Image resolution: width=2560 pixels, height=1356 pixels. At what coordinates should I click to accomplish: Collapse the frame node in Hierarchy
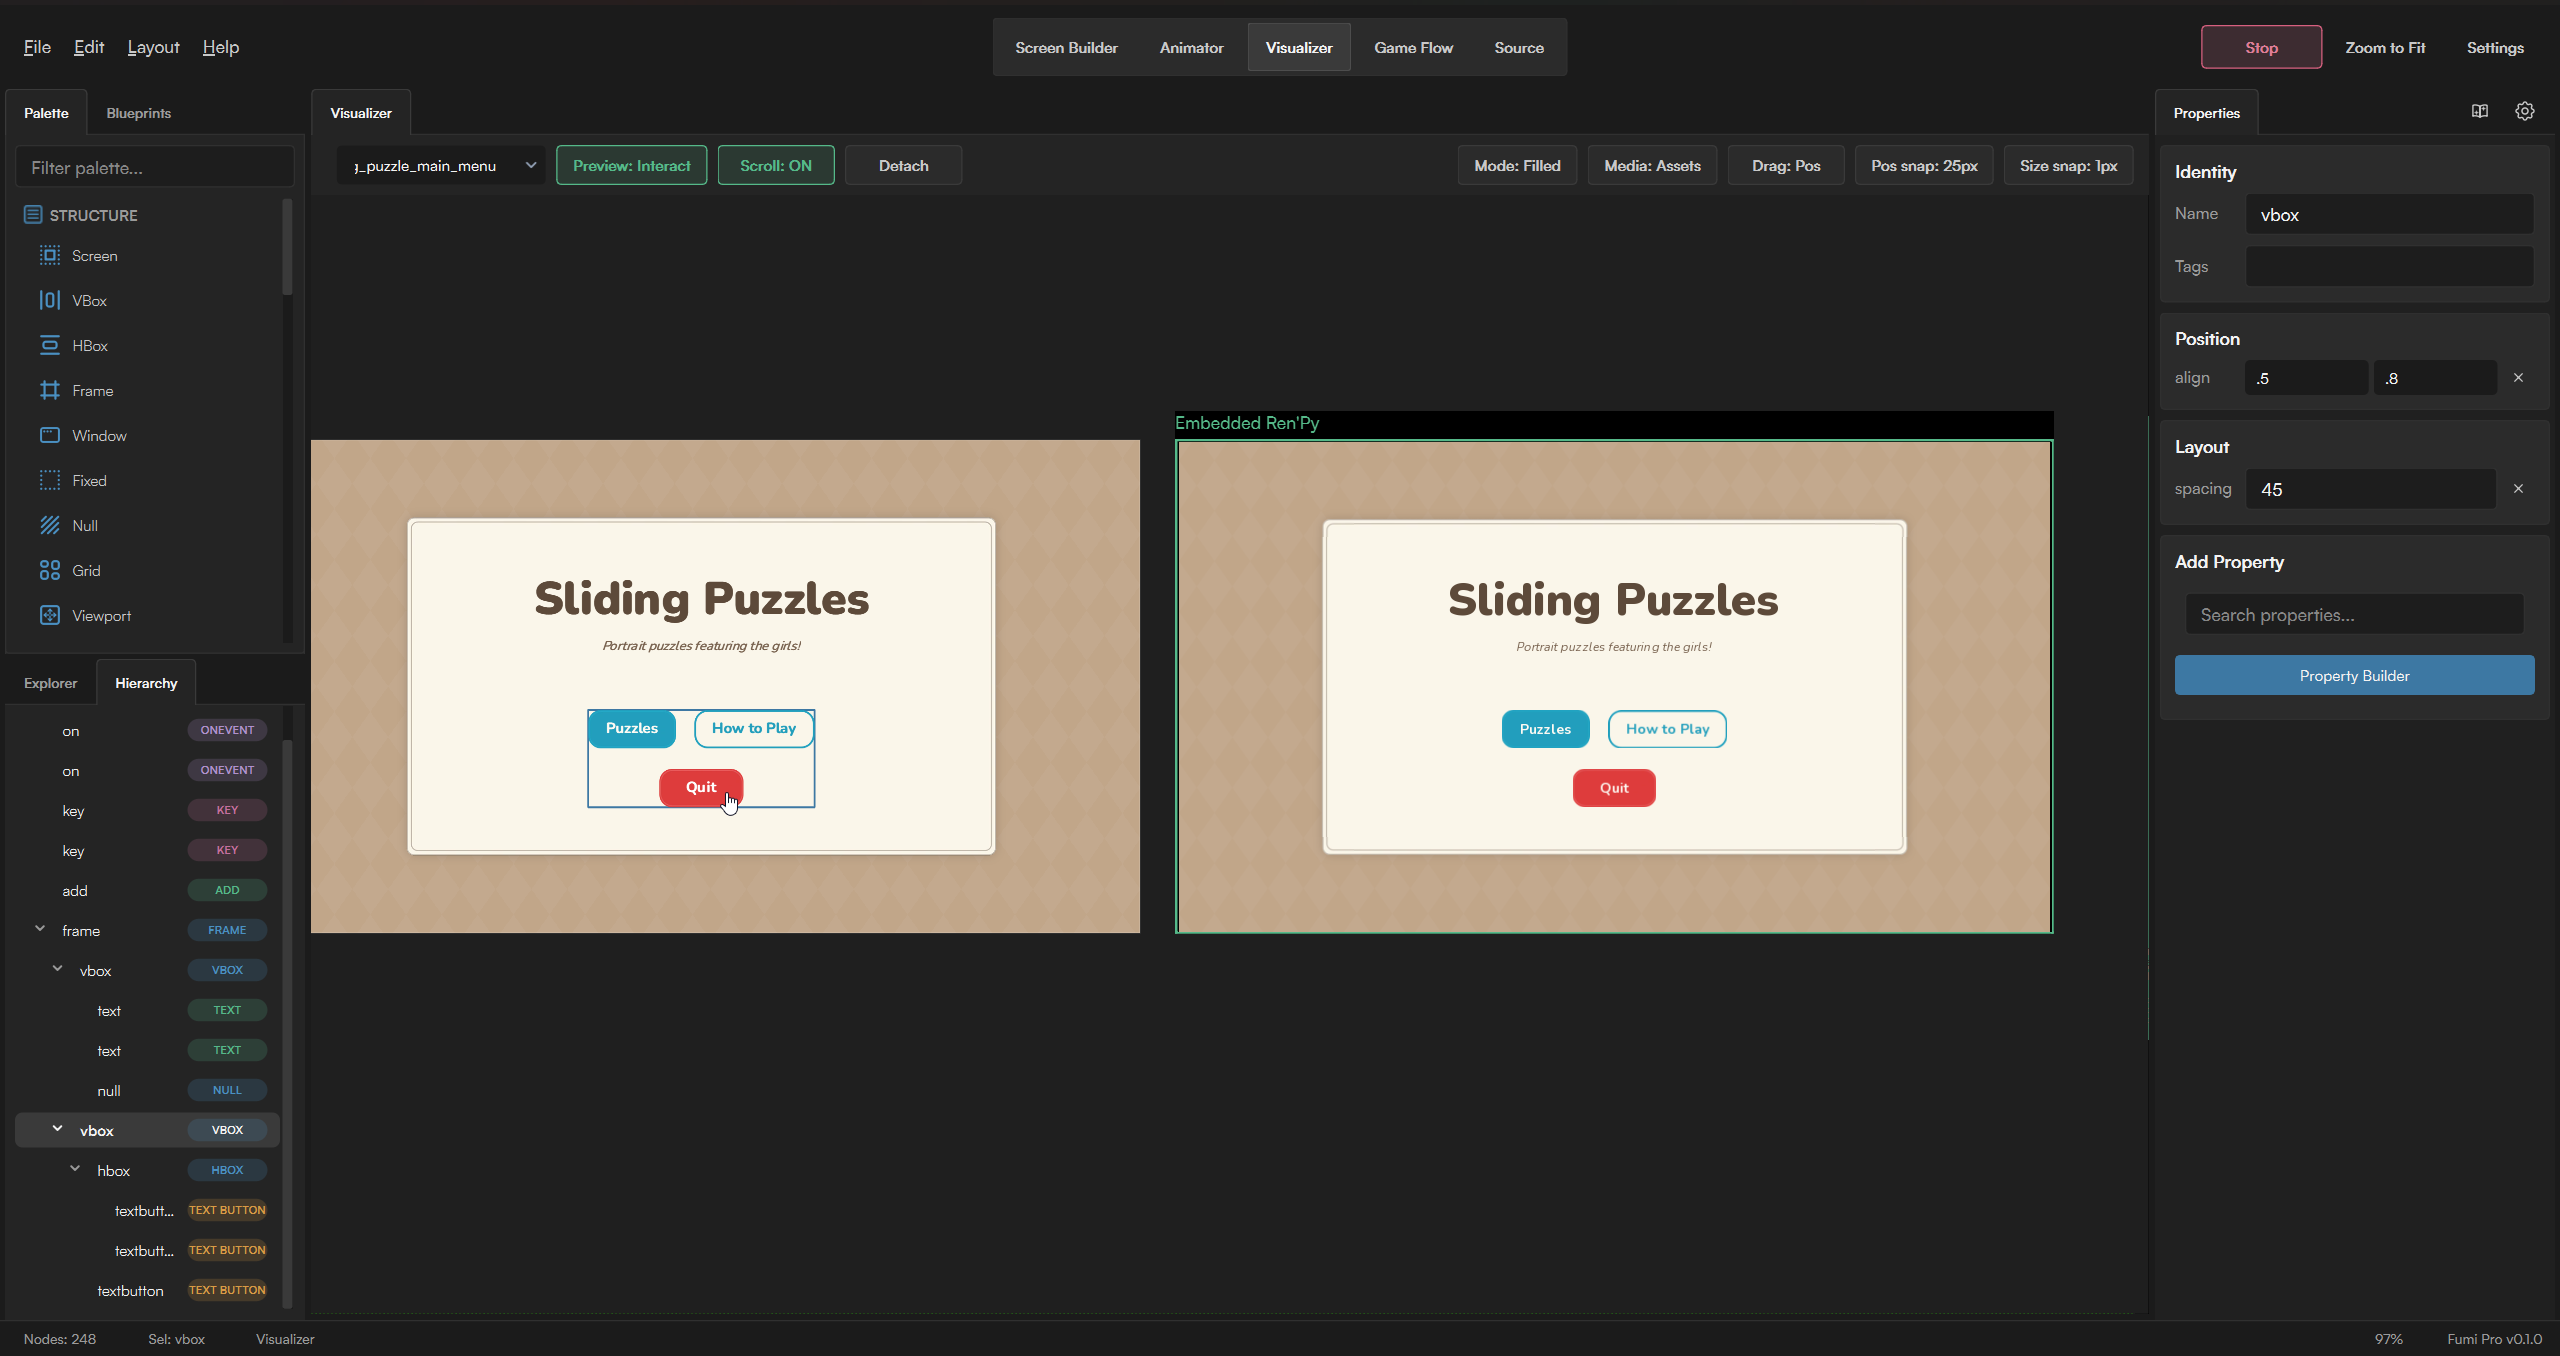[x=40, y=929]
